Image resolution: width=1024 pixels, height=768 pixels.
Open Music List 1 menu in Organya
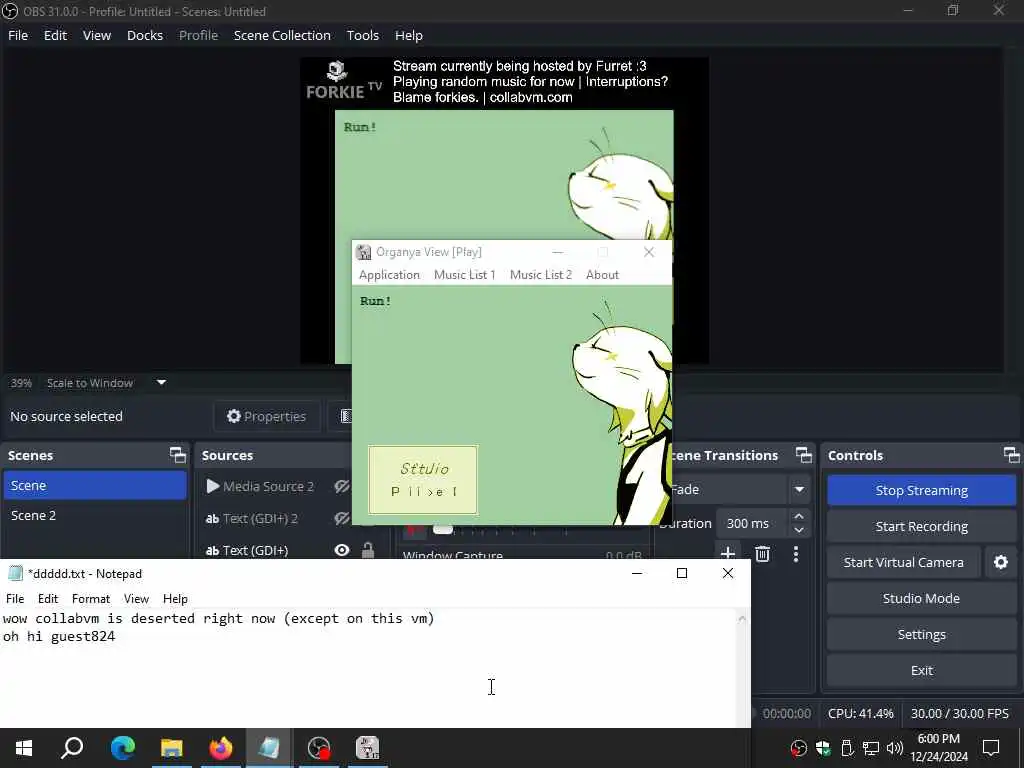pos(465,275)
